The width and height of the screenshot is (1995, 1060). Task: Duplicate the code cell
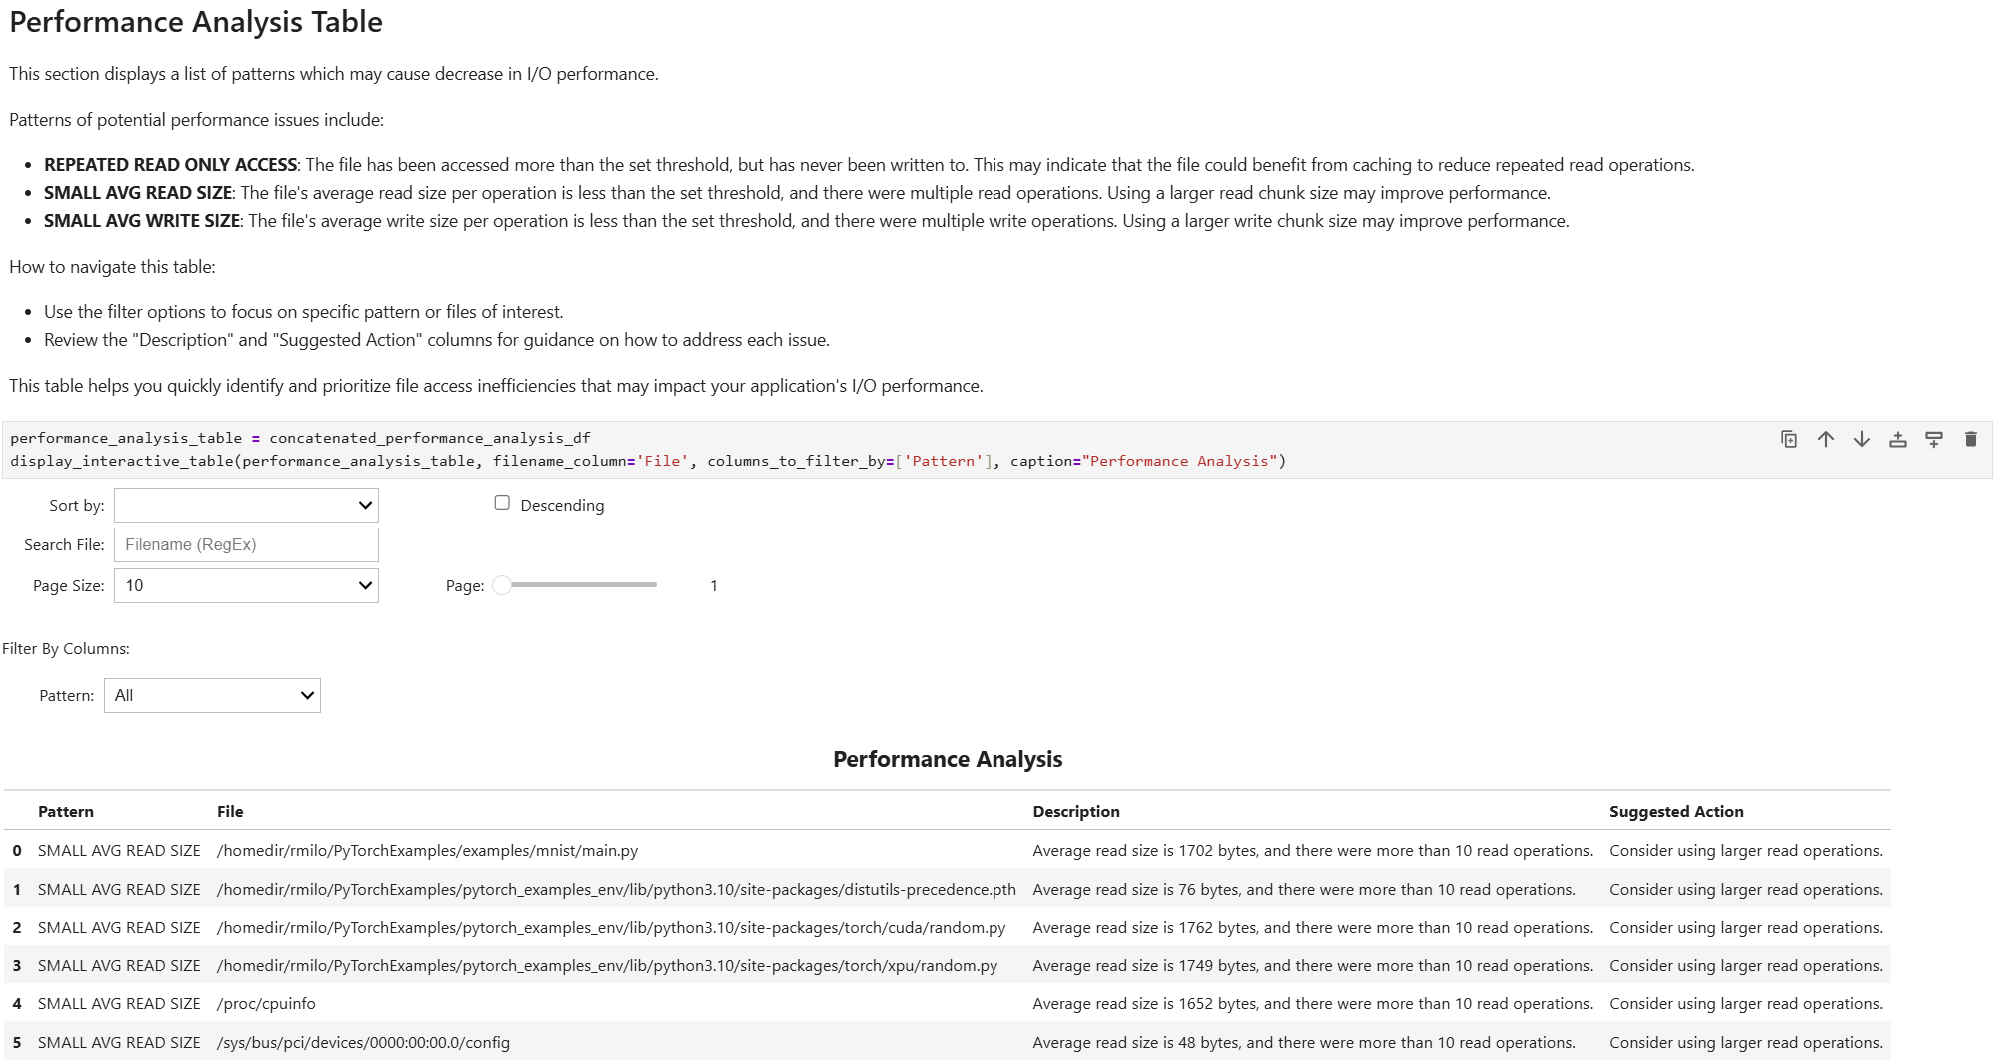click(x=1788, y=440)
